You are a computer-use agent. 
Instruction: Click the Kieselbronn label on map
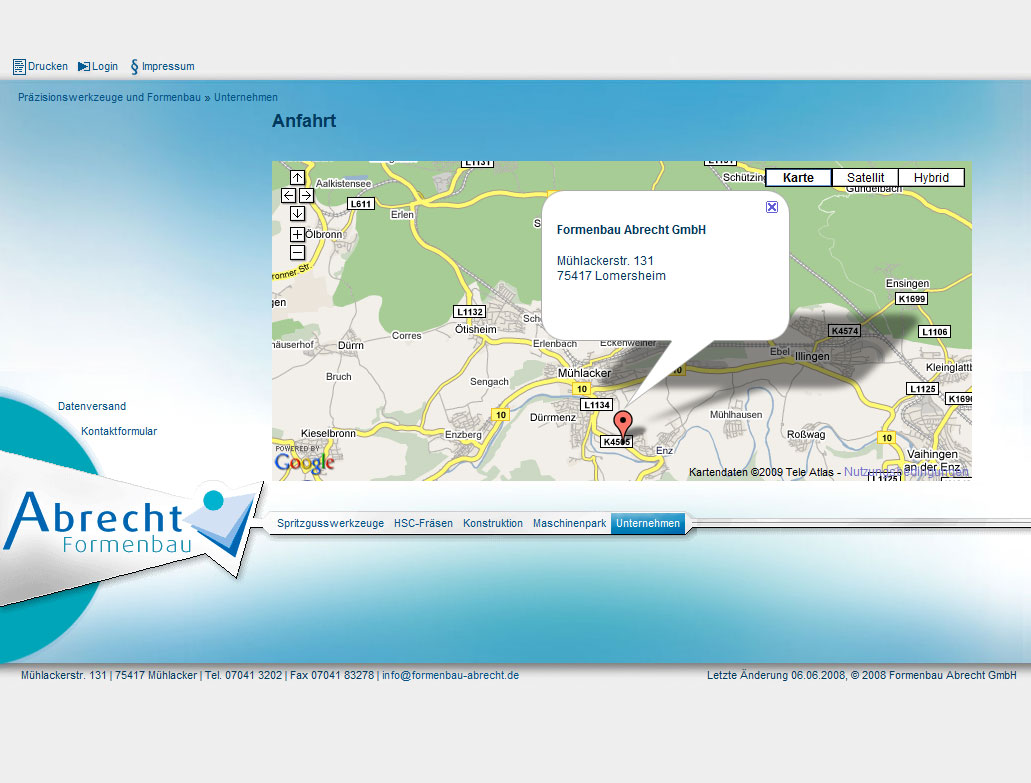(328, 433)
